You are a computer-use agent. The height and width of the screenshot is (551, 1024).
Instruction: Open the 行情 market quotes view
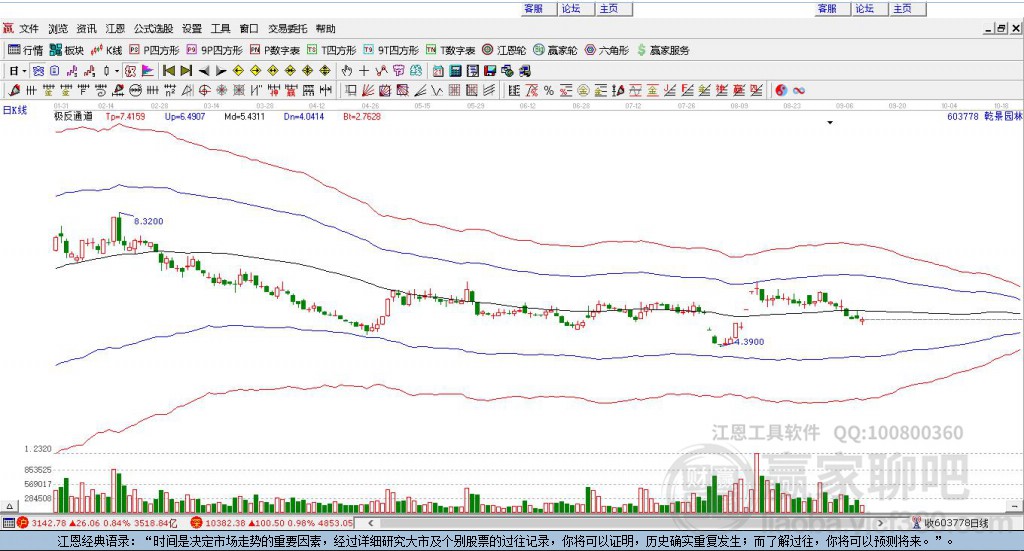(25, 50)
